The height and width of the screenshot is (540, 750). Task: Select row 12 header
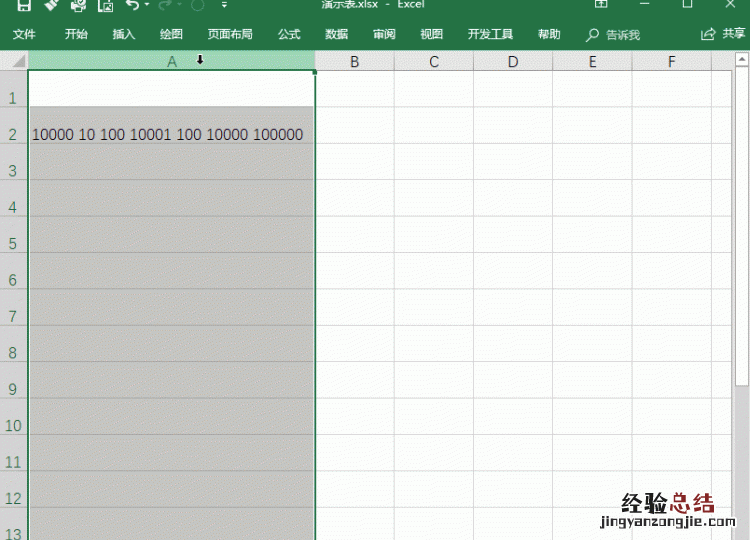(x=13, y=489)
